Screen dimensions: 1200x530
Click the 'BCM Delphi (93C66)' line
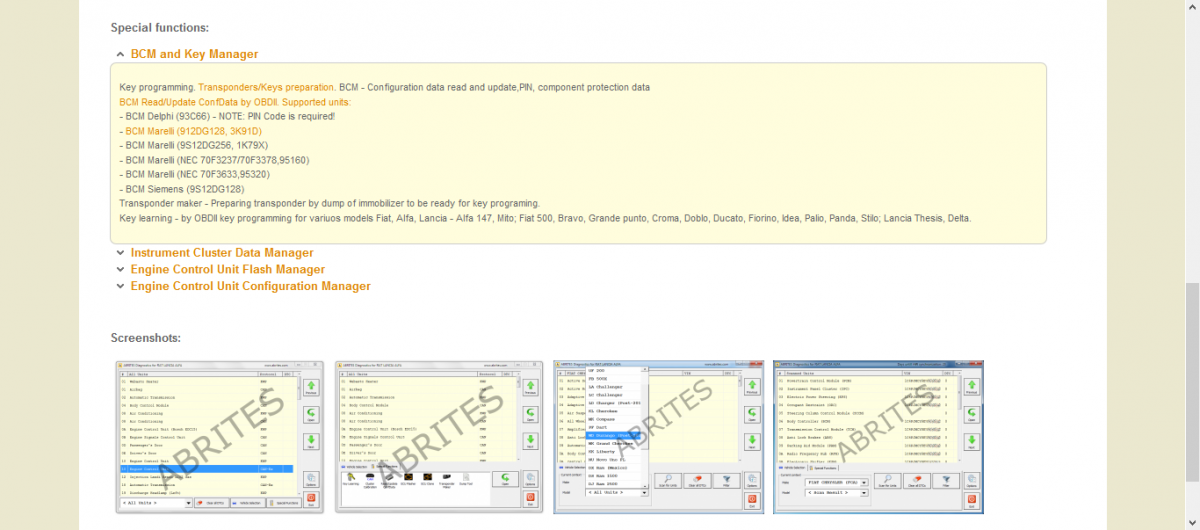click(x=227, y=117)
